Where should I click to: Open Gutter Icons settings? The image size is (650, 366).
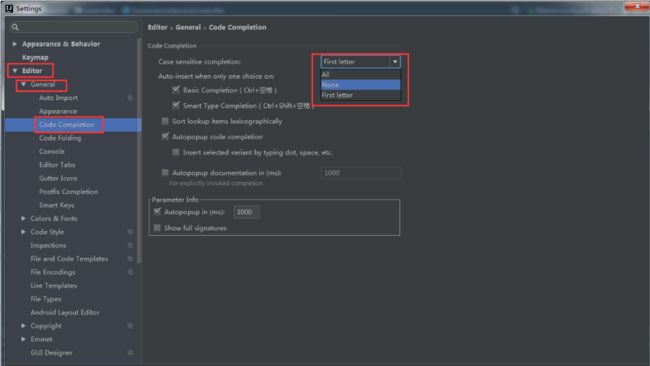point(58,178)
